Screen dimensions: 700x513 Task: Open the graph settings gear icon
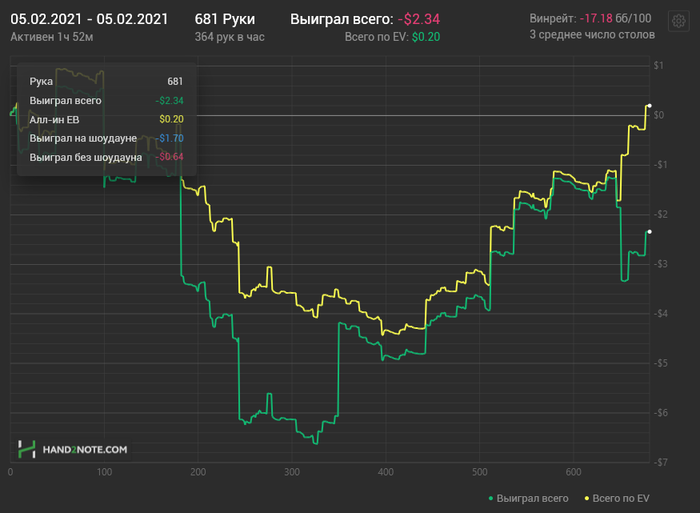tap(679, 21)
